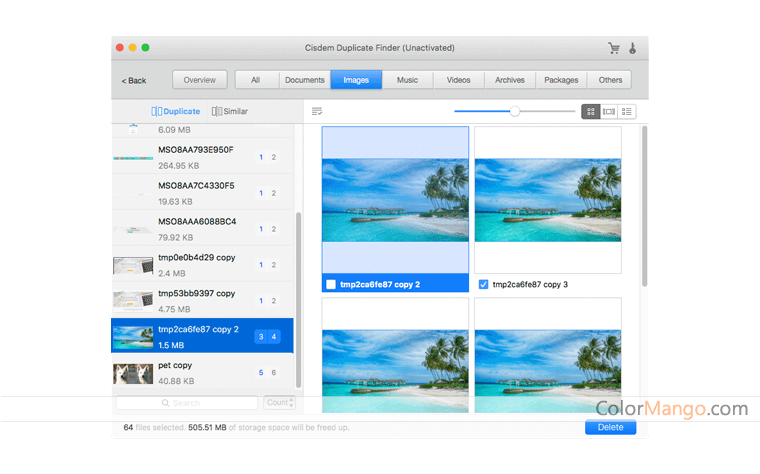Viewport: 760px width, 474px height.
Task: Select the Duplicate mode icon
Action: click(x=157, y=112)
